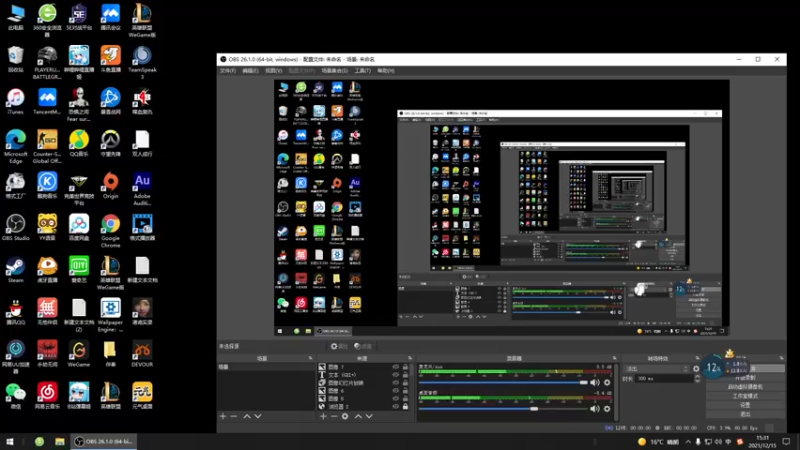Launch OBS Studio from the desktop shortcut
This screenshot has height=450, width=800.
point(16,228)
